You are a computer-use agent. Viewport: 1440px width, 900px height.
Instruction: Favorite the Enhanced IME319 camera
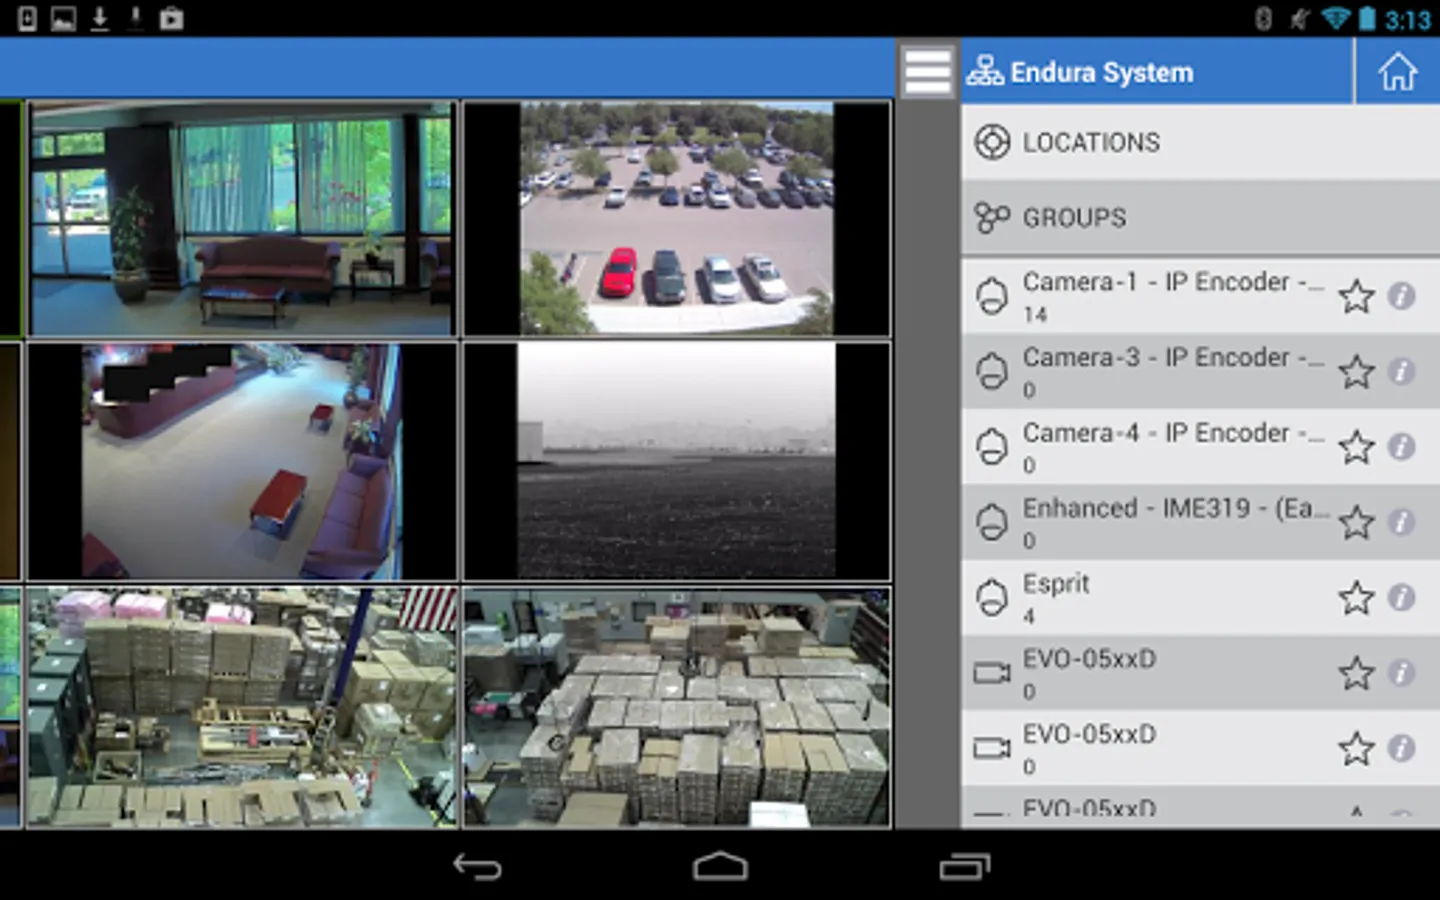point(1356,522)
